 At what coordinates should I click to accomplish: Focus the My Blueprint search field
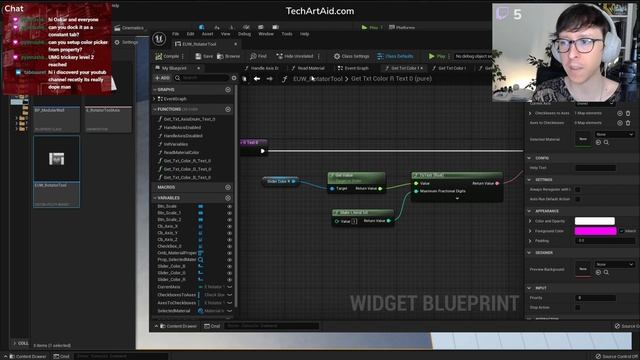click(201, 78)
